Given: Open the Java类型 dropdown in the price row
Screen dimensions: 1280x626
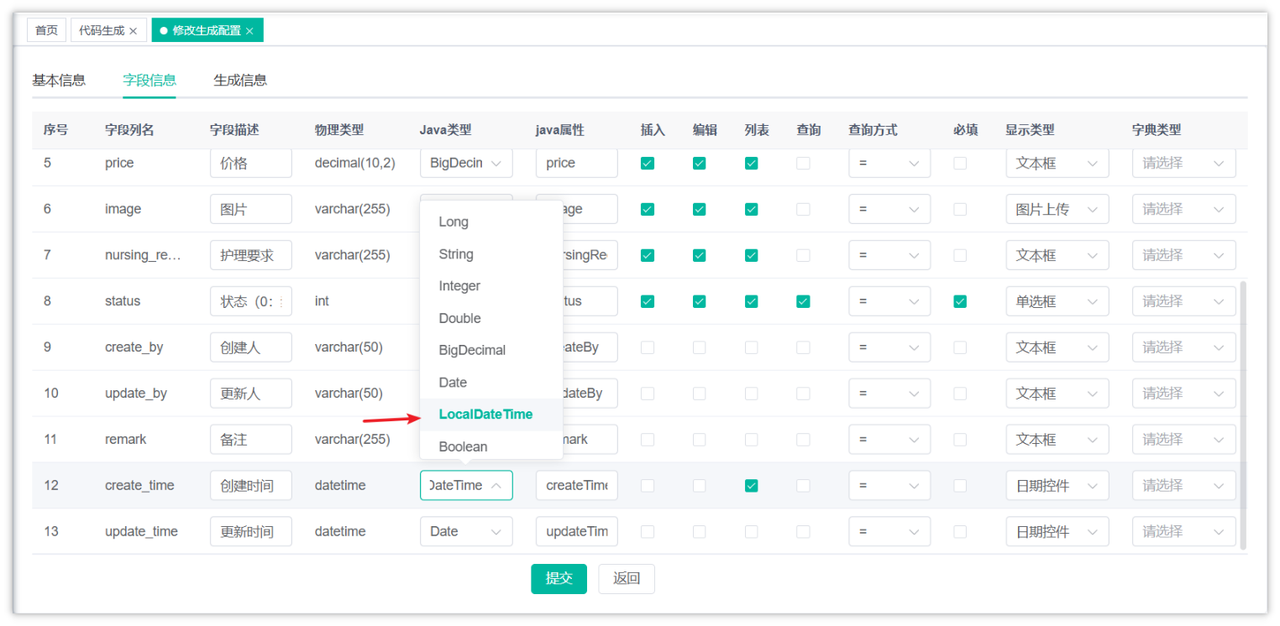Looking at the screenshot, I should tap(466, 163).
